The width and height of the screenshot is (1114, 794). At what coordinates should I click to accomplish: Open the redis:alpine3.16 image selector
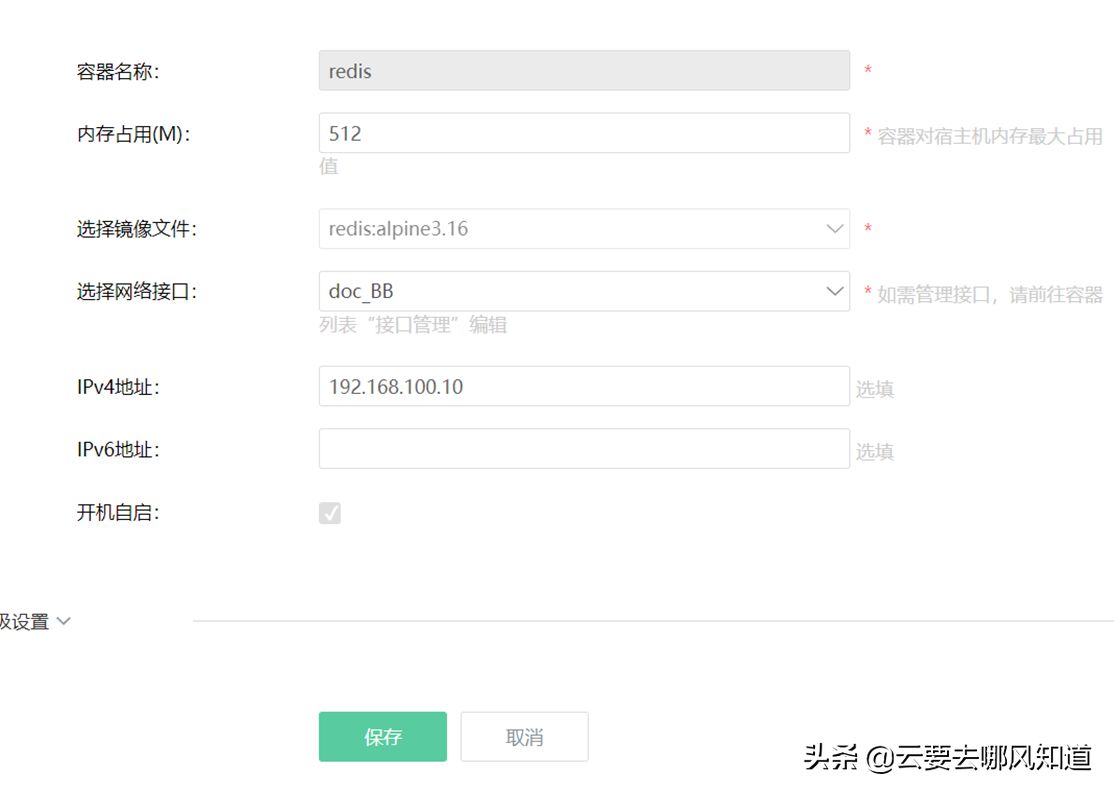[x=584, y=229]
